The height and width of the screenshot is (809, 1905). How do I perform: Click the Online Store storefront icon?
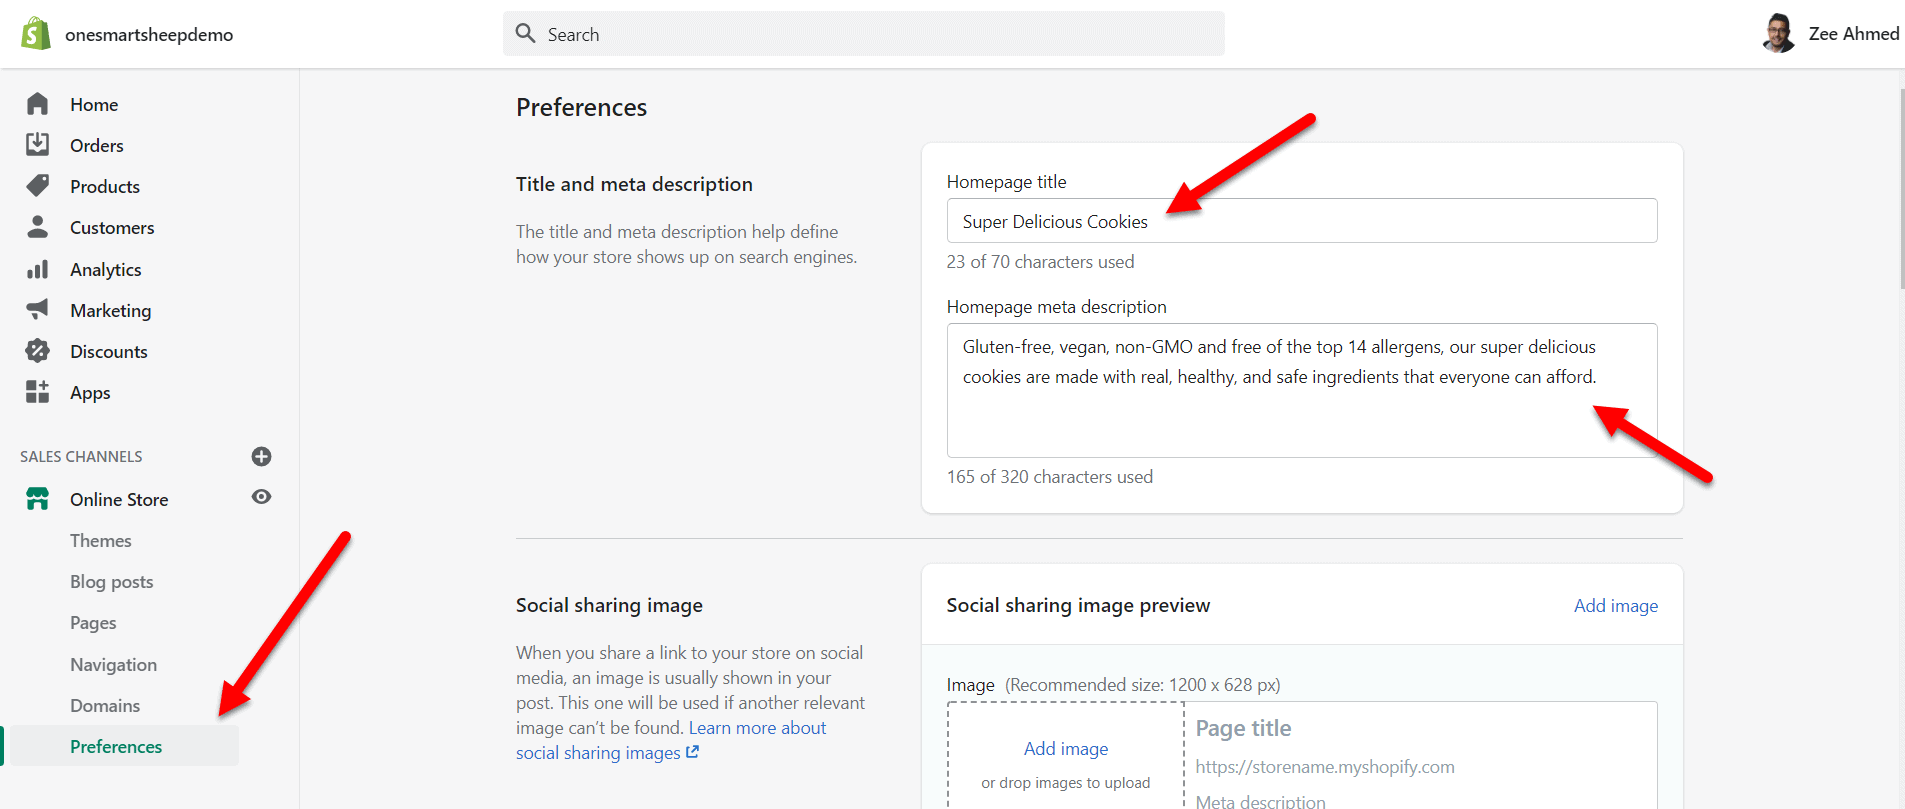38,499
